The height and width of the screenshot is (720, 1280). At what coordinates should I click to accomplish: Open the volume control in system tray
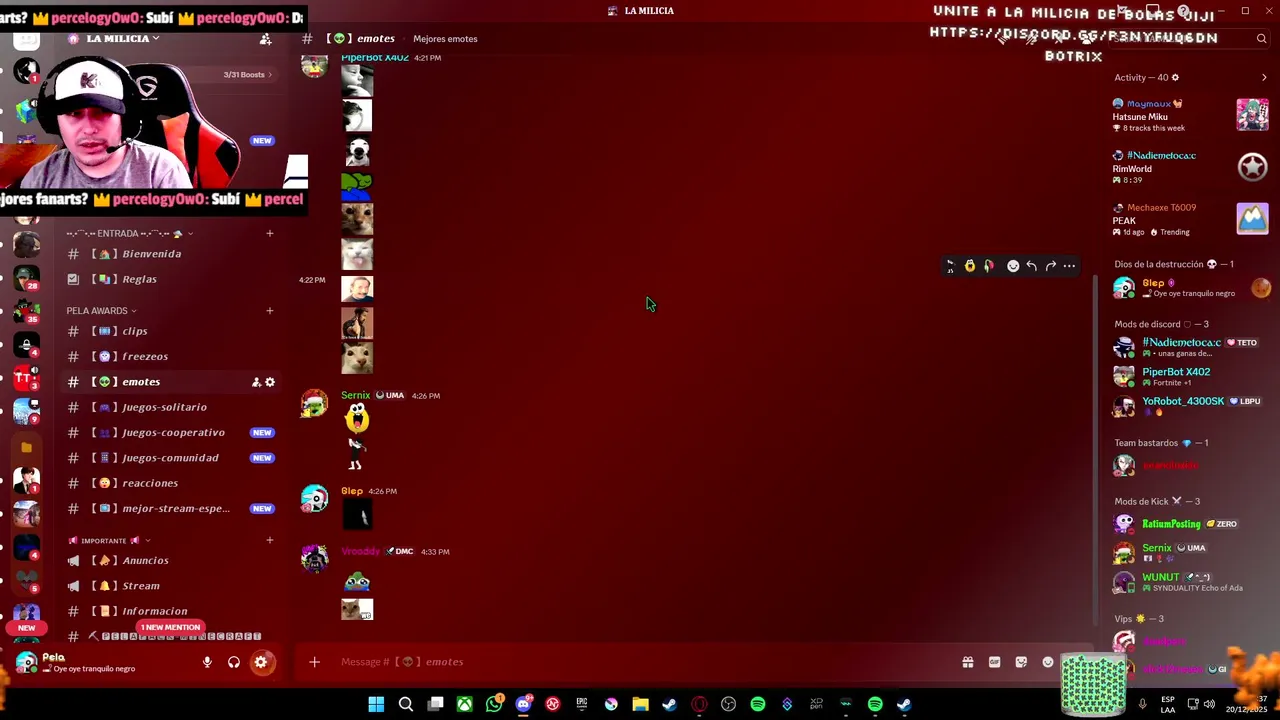click(x=1209, y=705)
